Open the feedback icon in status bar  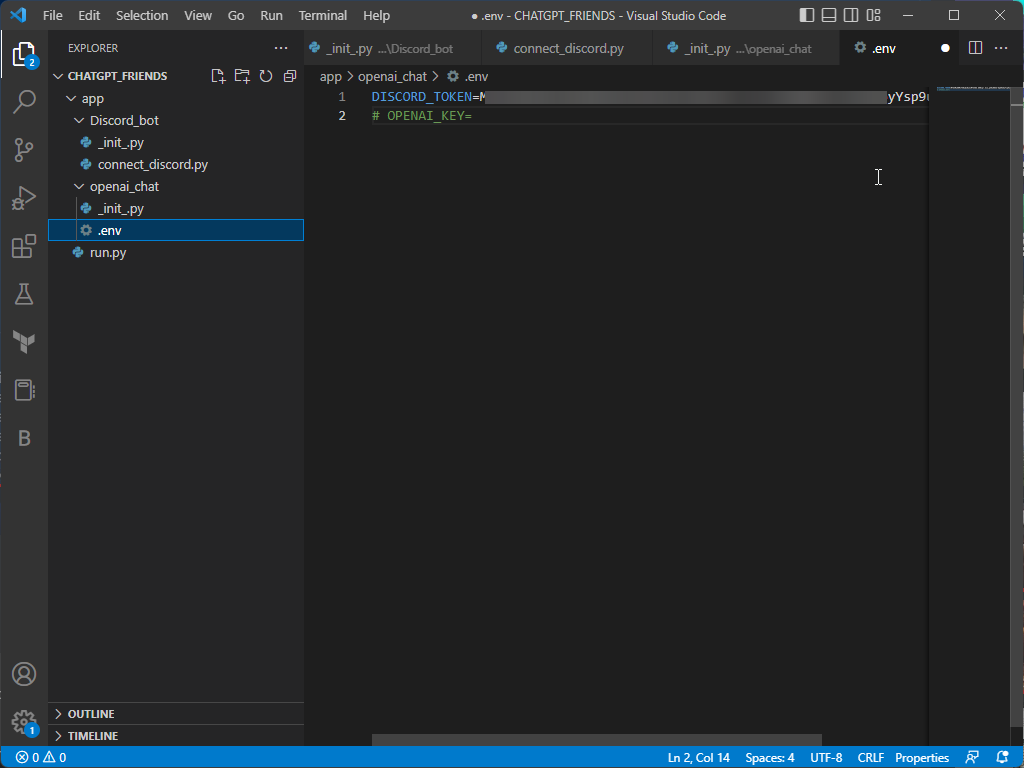pos(972,758)
